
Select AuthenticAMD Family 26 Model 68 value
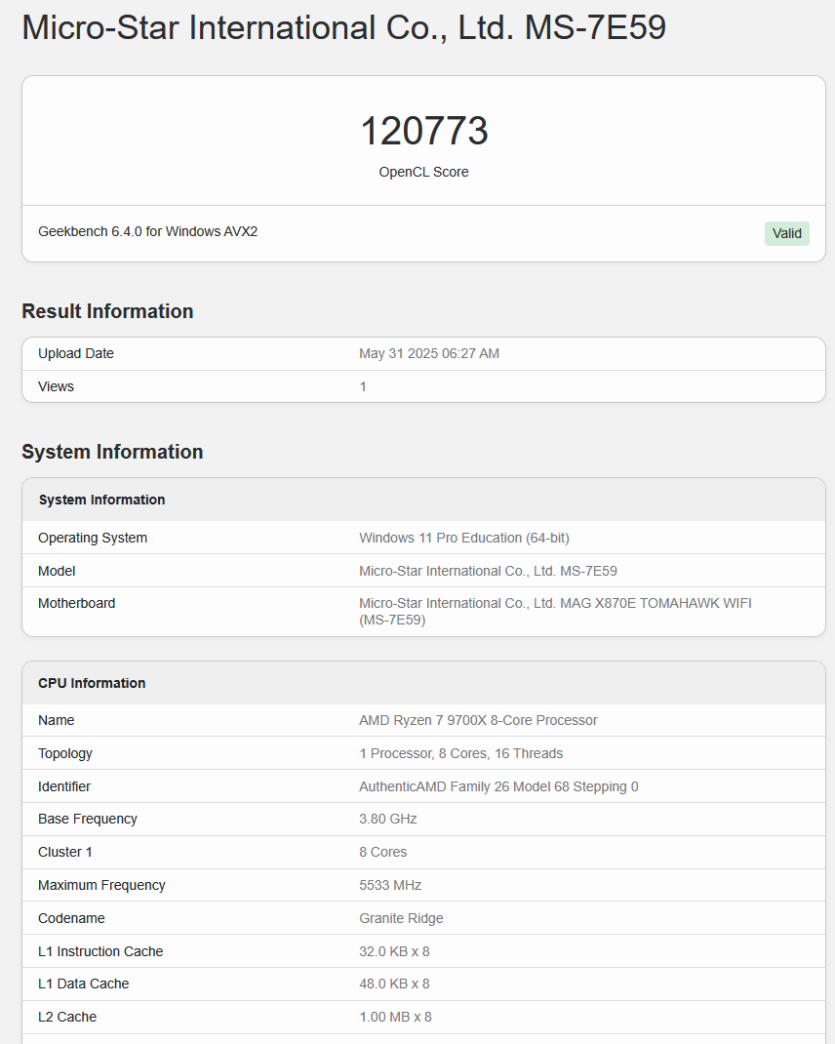coord(499,787)
